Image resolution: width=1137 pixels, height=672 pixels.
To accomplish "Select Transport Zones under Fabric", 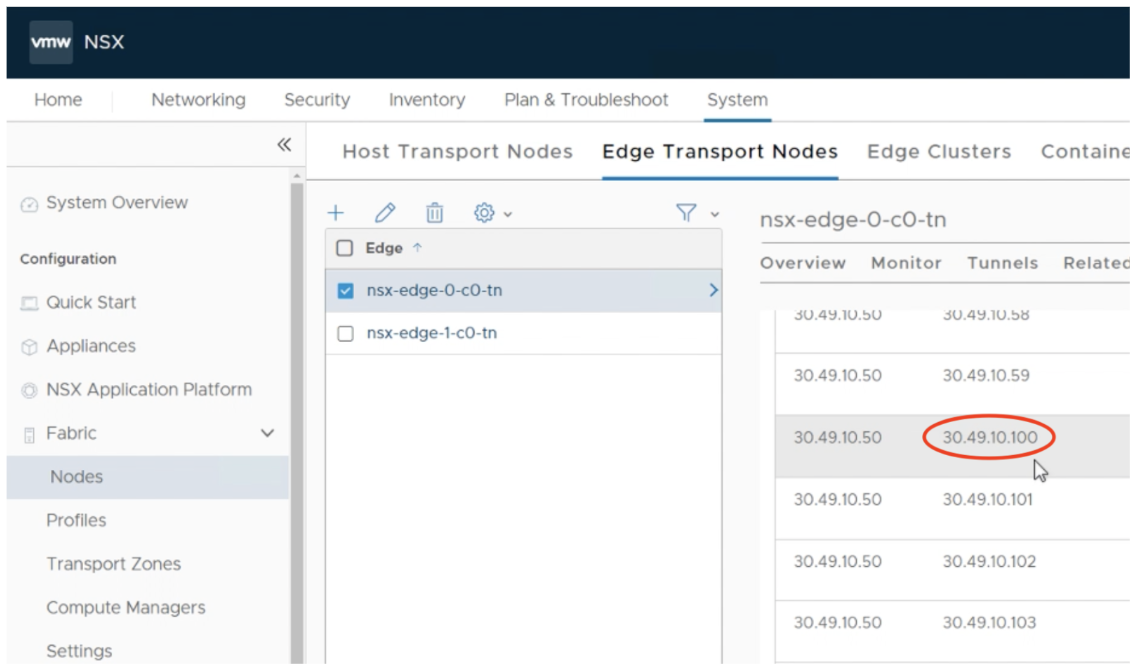I will [113, 564].
